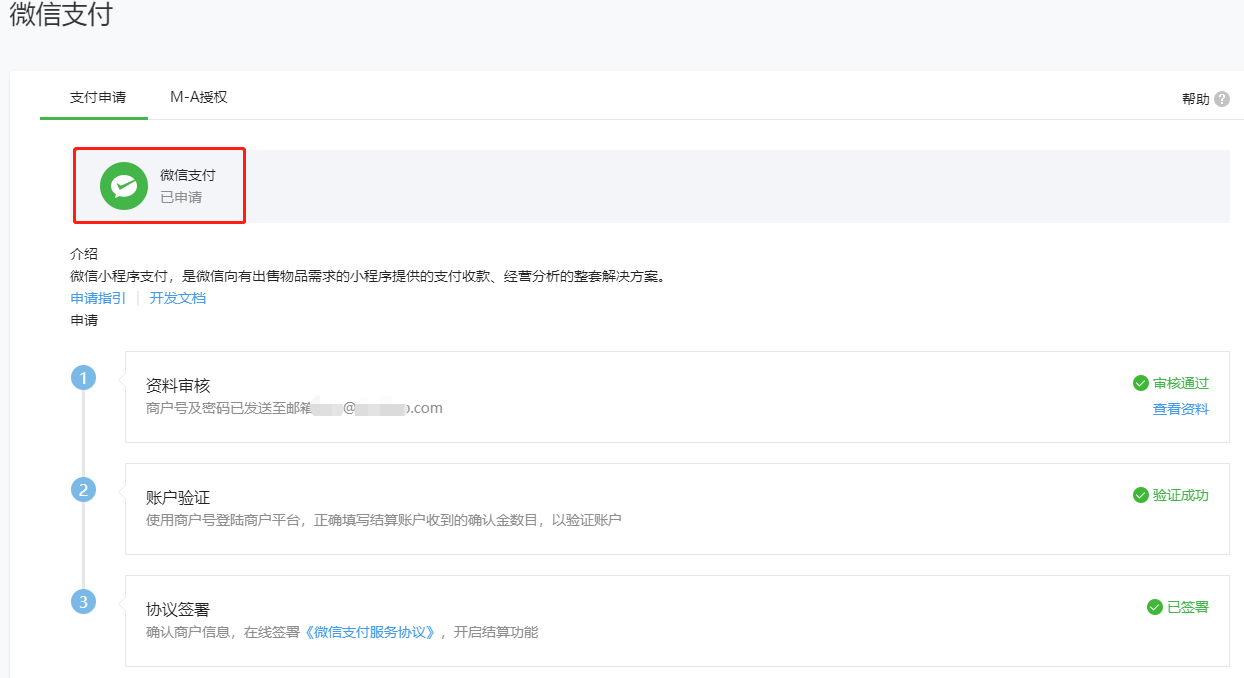Click the 帮助 help text
The width and height of the screenshot is (1244, 678).
point(1195,99)
